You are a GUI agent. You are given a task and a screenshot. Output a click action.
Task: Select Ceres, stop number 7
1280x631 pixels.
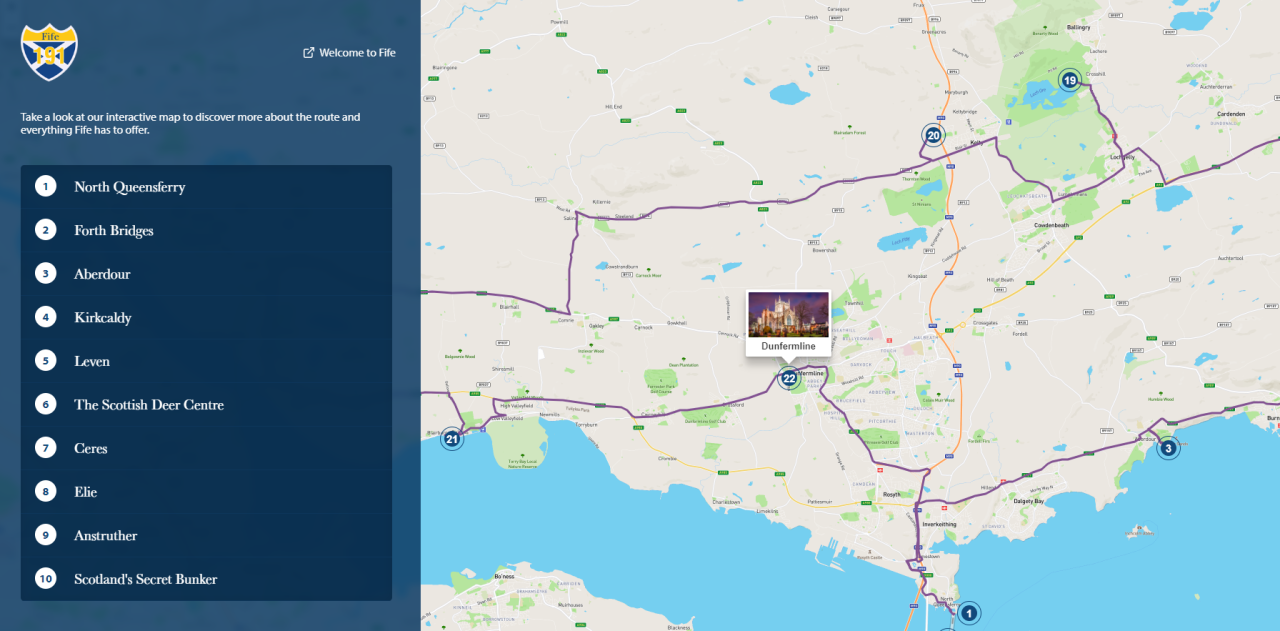tap(90, 448)
